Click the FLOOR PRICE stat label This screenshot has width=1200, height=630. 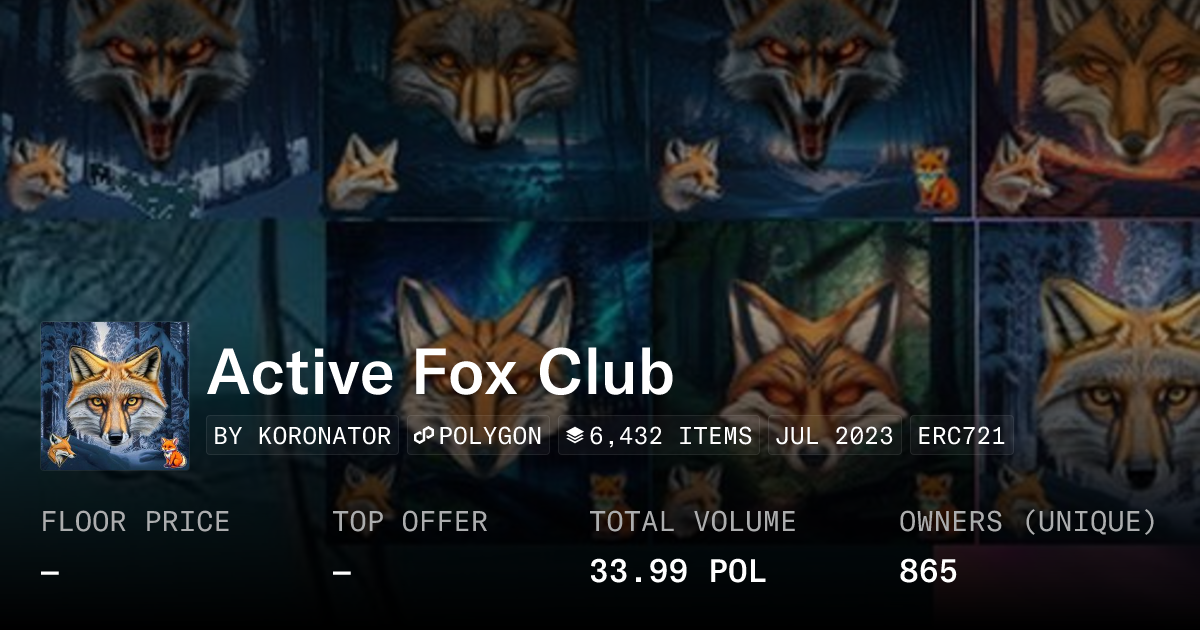[x=135, y=522]
